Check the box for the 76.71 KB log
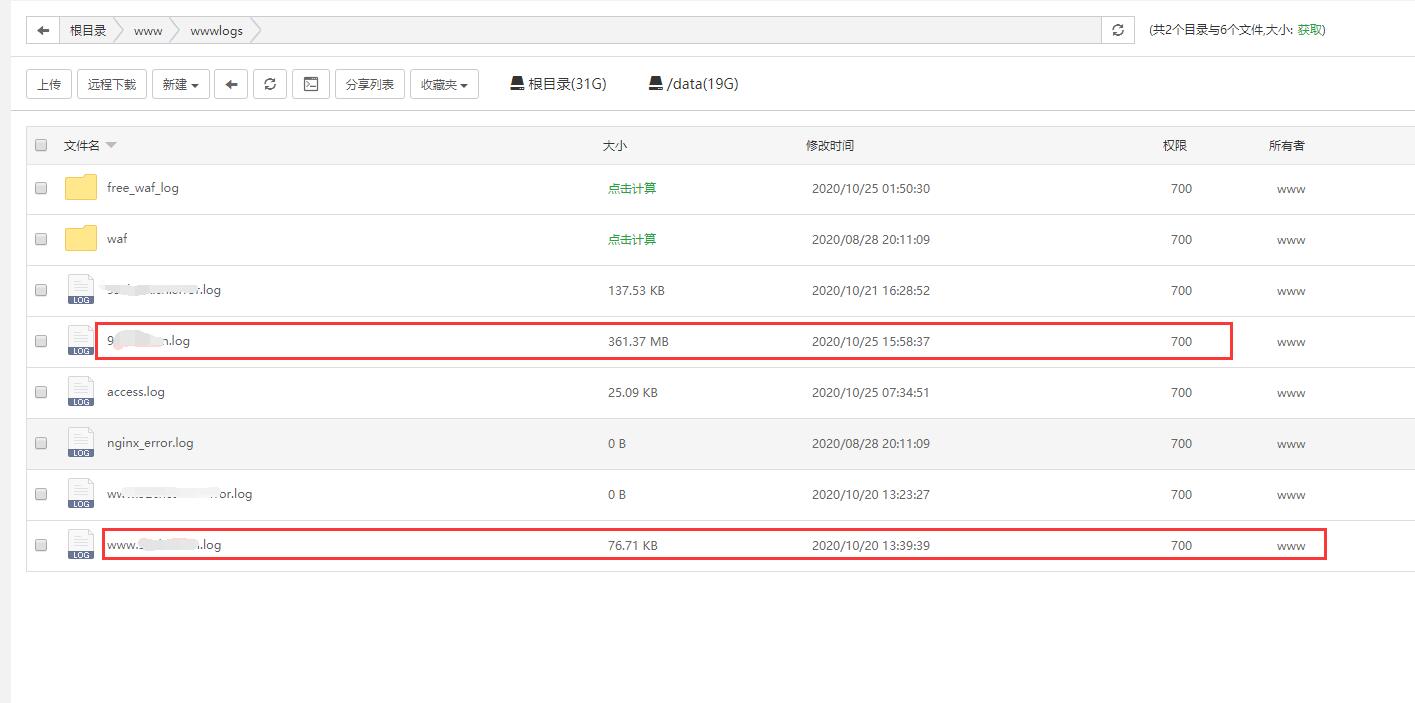Viewport: 1415px width, 703px height. pos(41,545)
